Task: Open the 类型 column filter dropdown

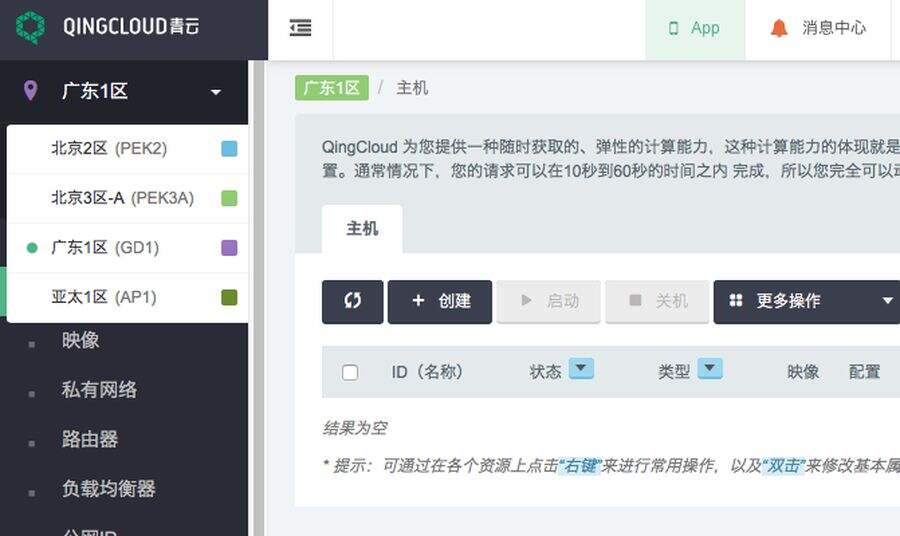Action: coord(709,369)
